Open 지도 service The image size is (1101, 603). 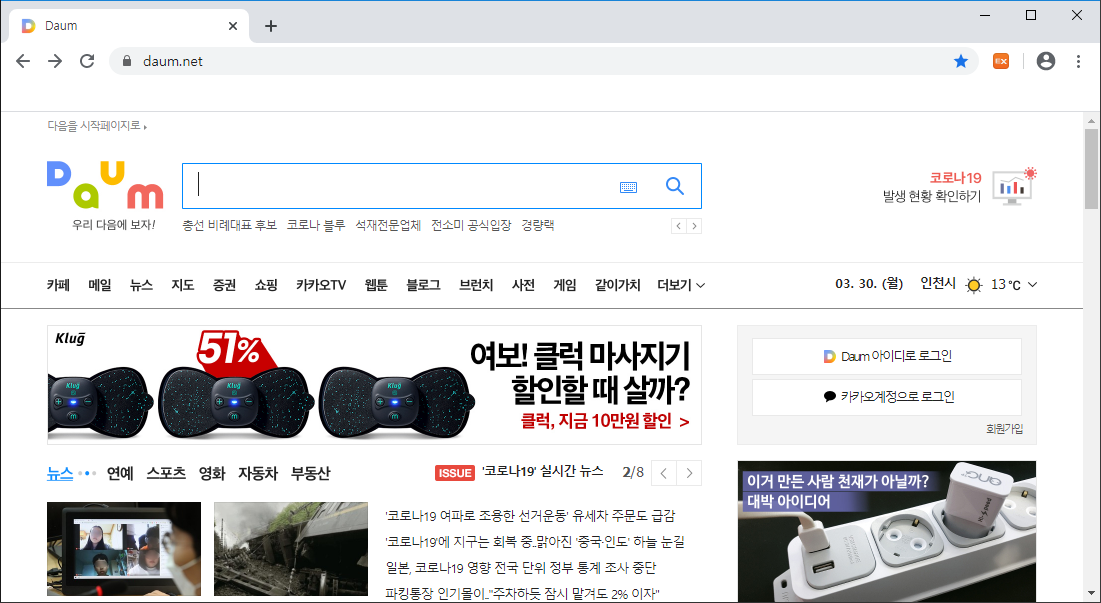click(183, 285)
